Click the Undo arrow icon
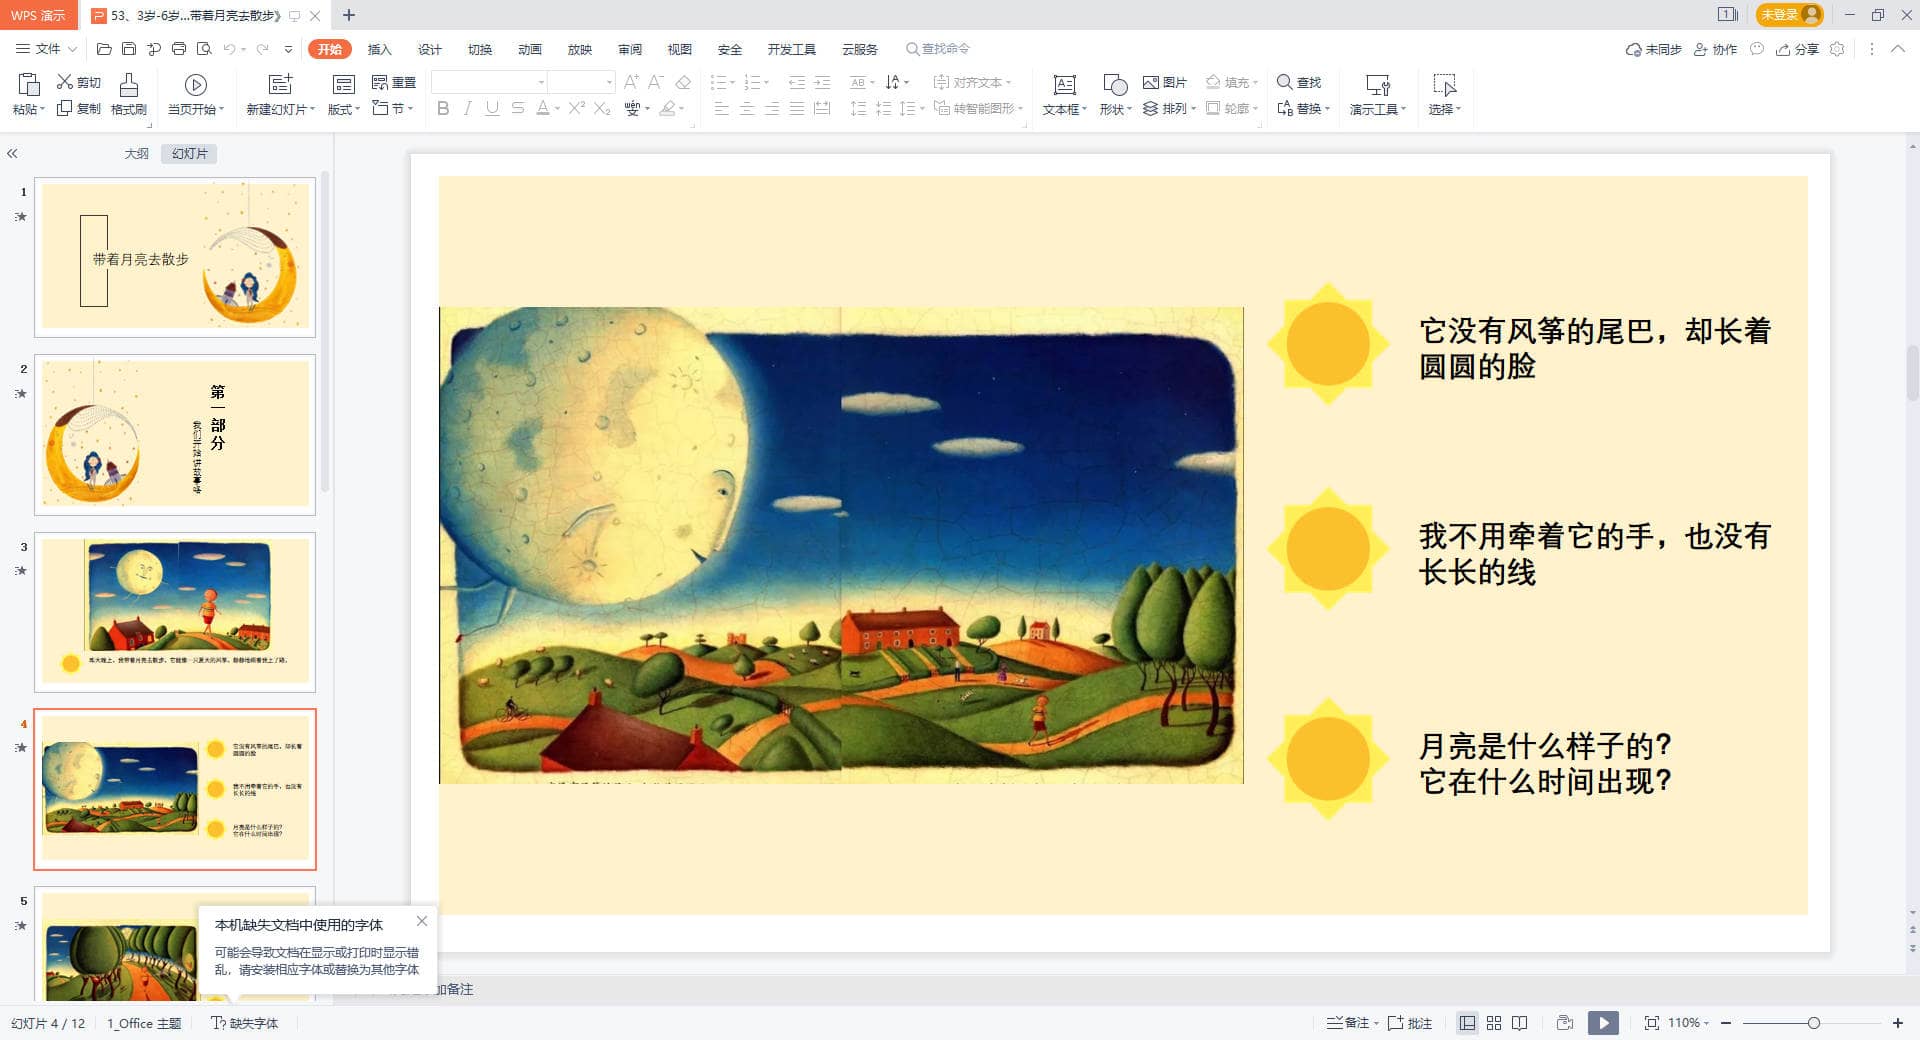 (x=229, y=49)
